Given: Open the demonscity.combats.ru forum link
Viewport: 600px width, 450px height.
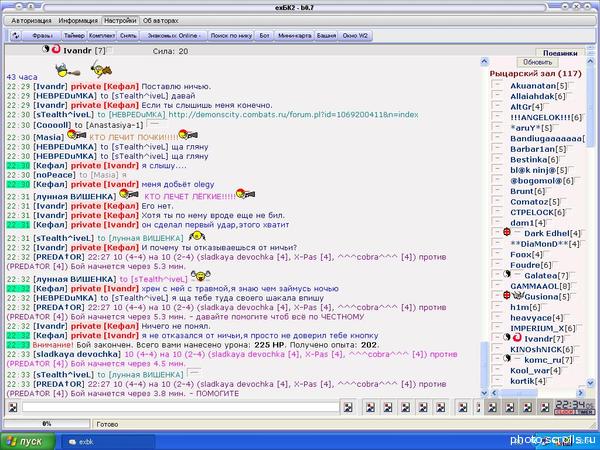Looking at the screenshot, I should coord(293,114).
